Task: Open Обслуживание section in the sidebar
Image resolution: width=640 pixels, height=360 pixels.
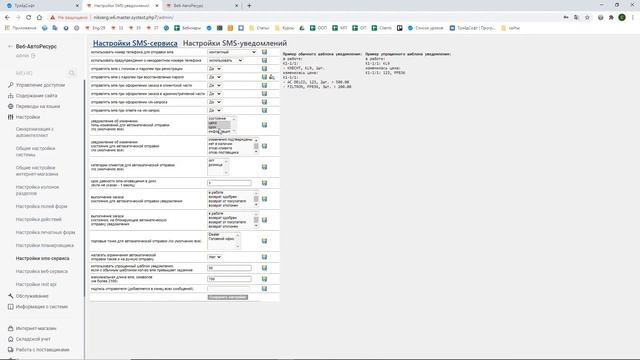Action: 32,296
